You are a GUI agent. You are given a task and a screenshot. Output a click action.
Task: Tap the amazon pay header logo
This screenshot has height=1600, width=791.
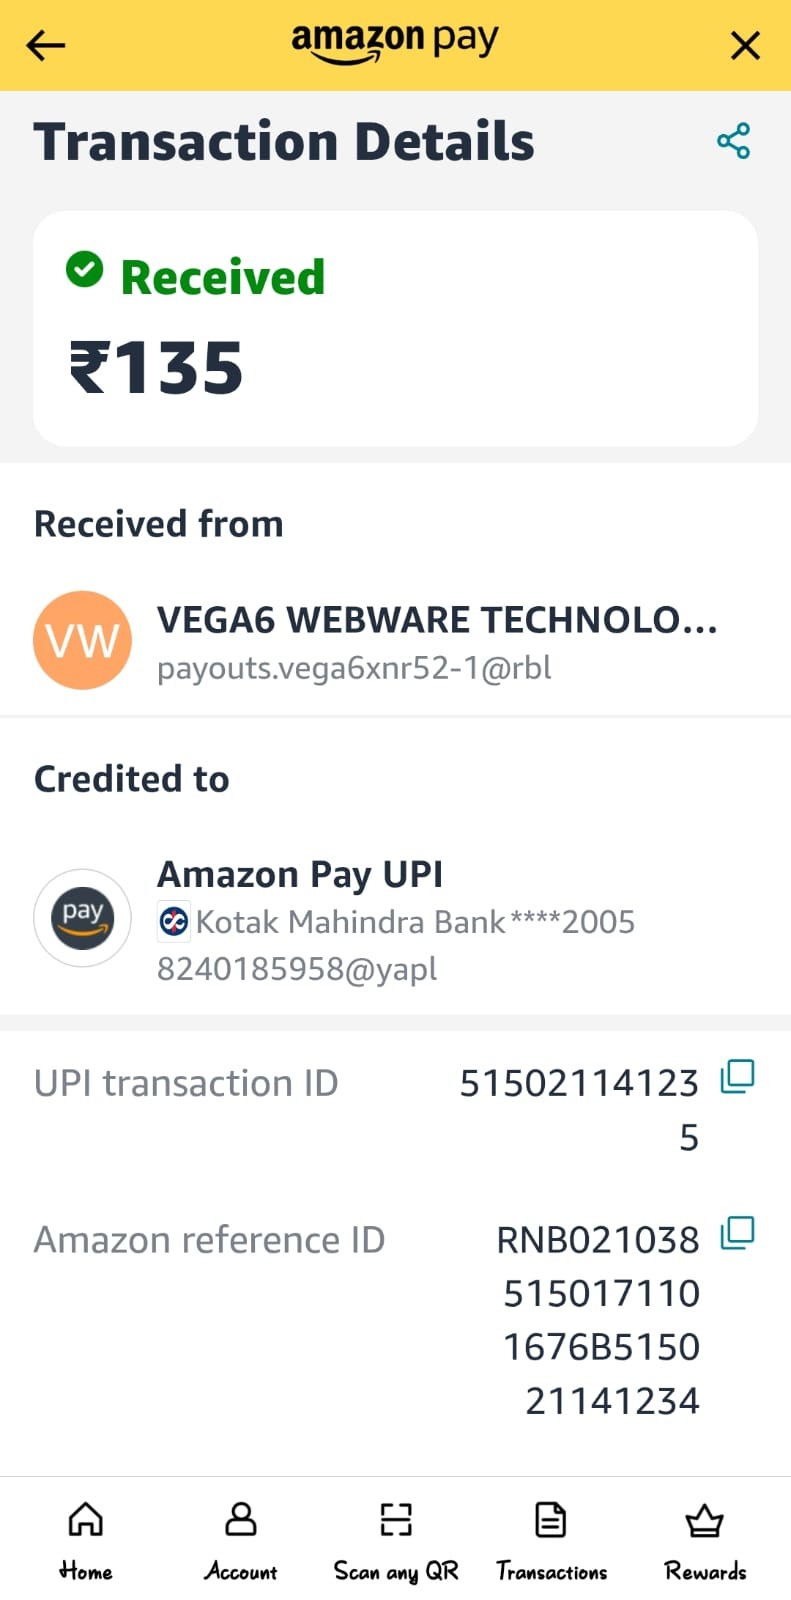point(395,43)
